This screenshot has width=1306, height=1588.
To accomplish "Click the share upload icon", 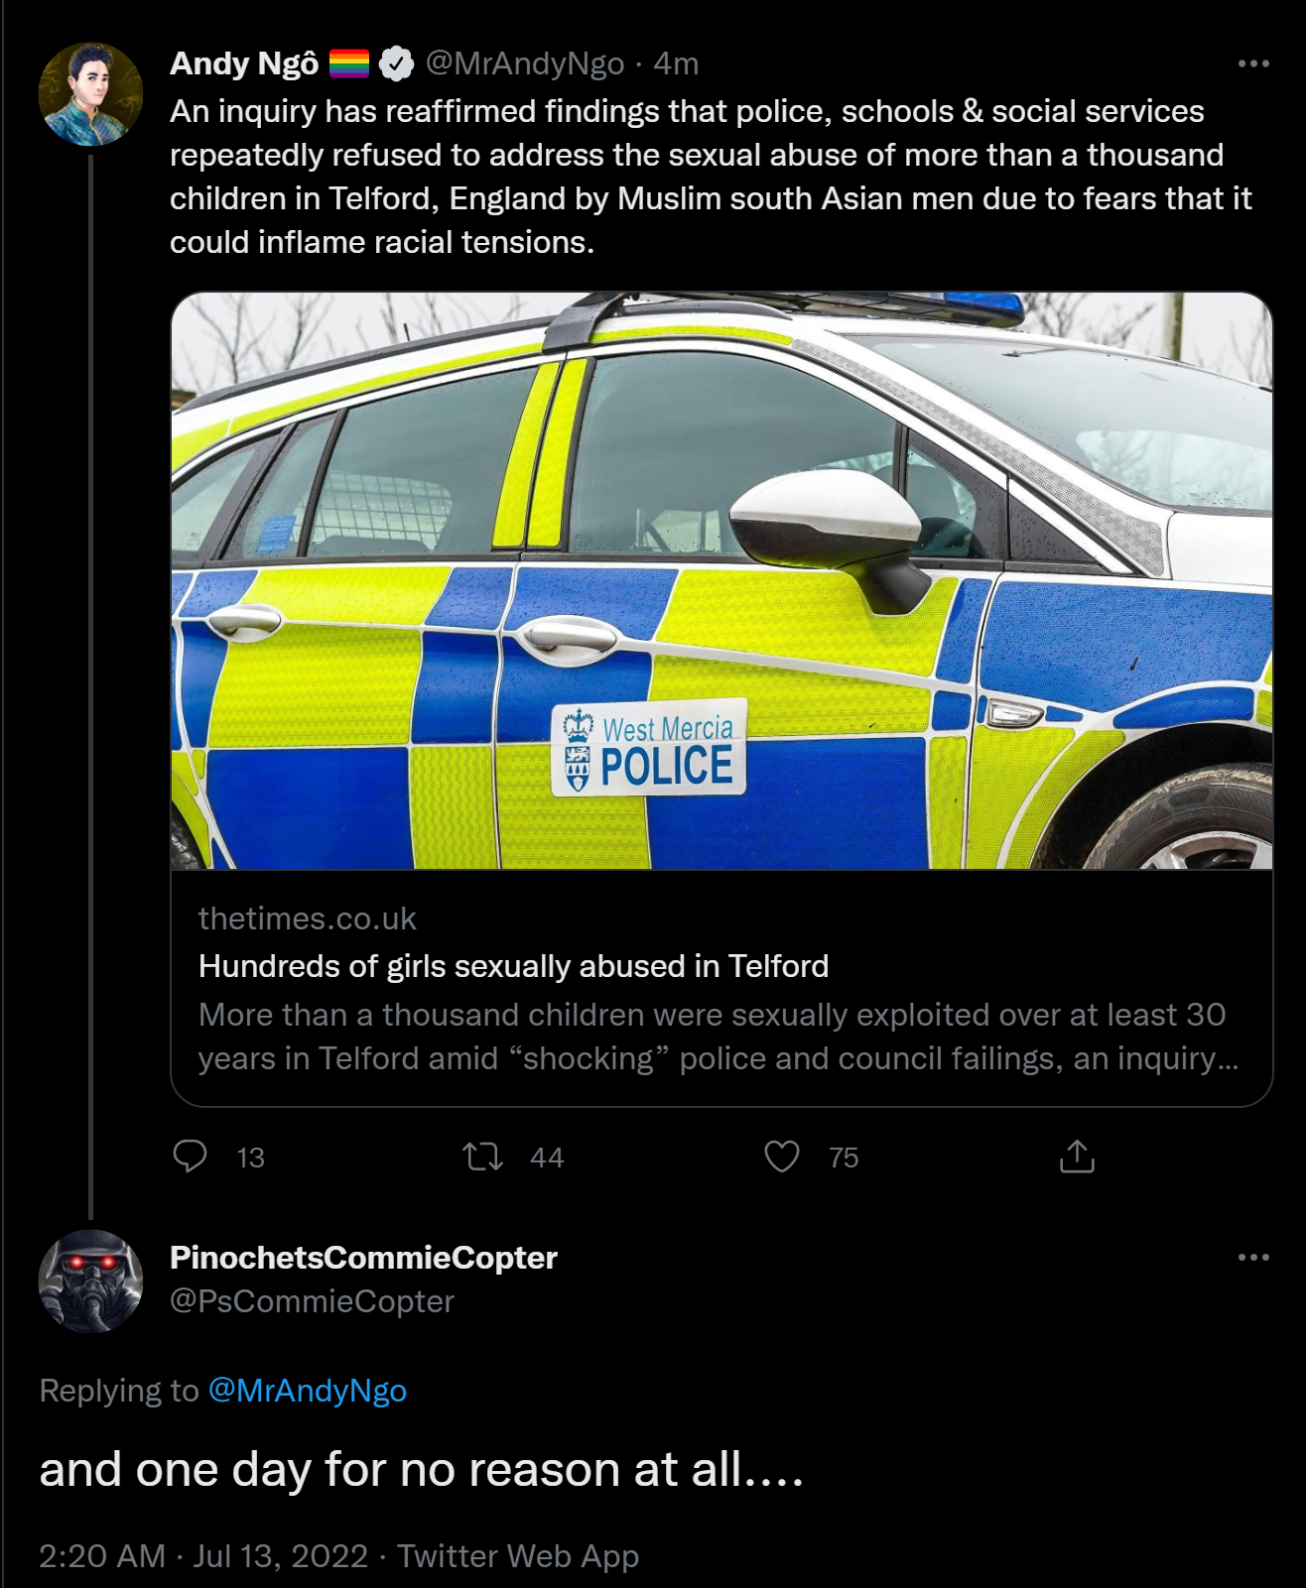I will (x=1077, y=1156).
